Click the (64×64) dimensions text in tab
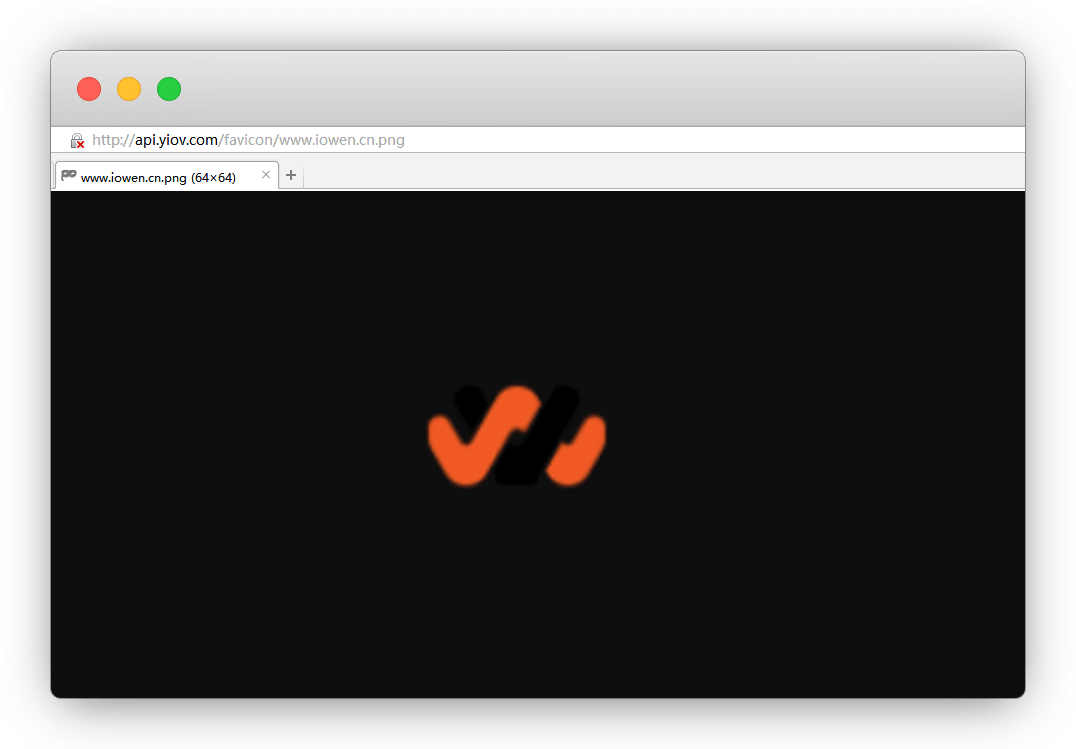The height and width of the screenshot is (749, 1076). pos(213,177)
